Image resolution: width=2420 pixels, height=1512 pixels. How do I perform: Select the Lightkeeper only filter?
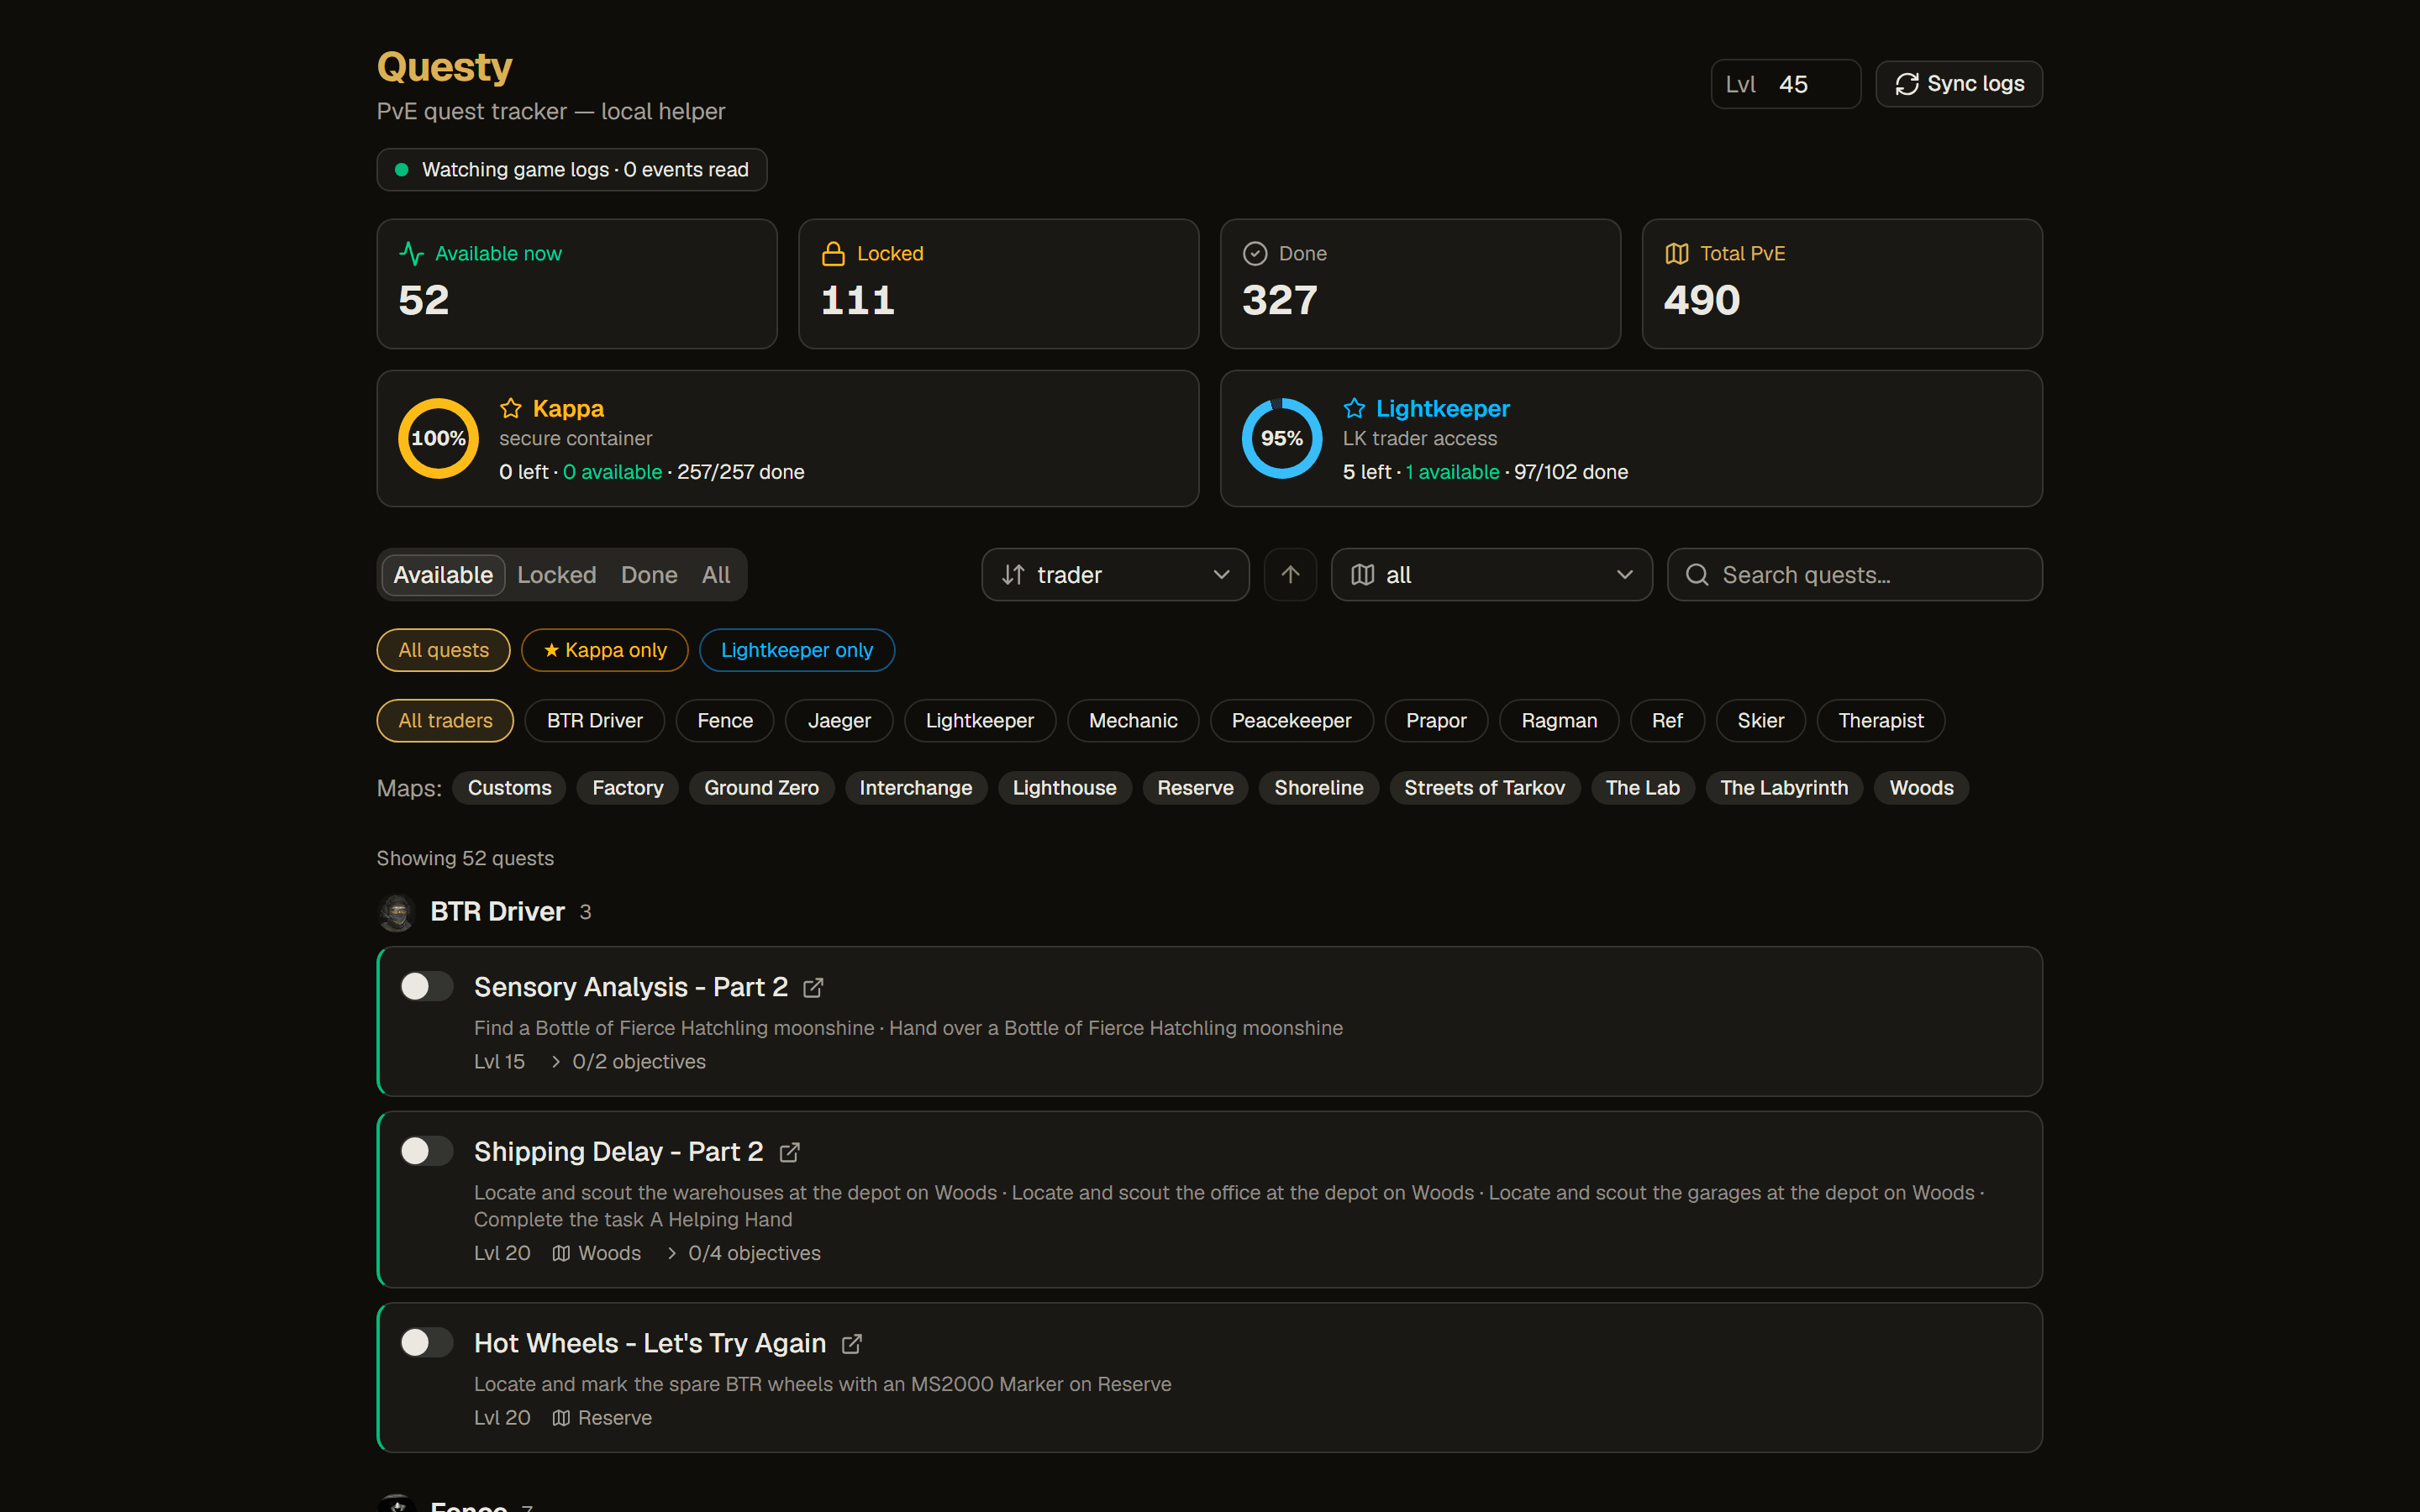click(x=797, y=650)
